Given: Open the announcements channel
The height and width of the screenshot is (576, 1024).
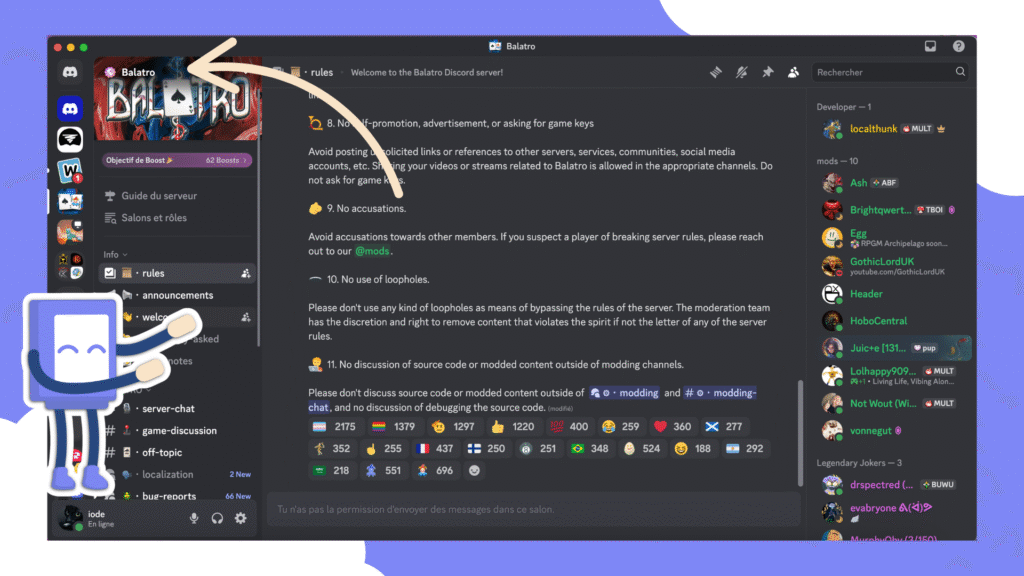Looking at the screenshot, I should tap(176, 295).
